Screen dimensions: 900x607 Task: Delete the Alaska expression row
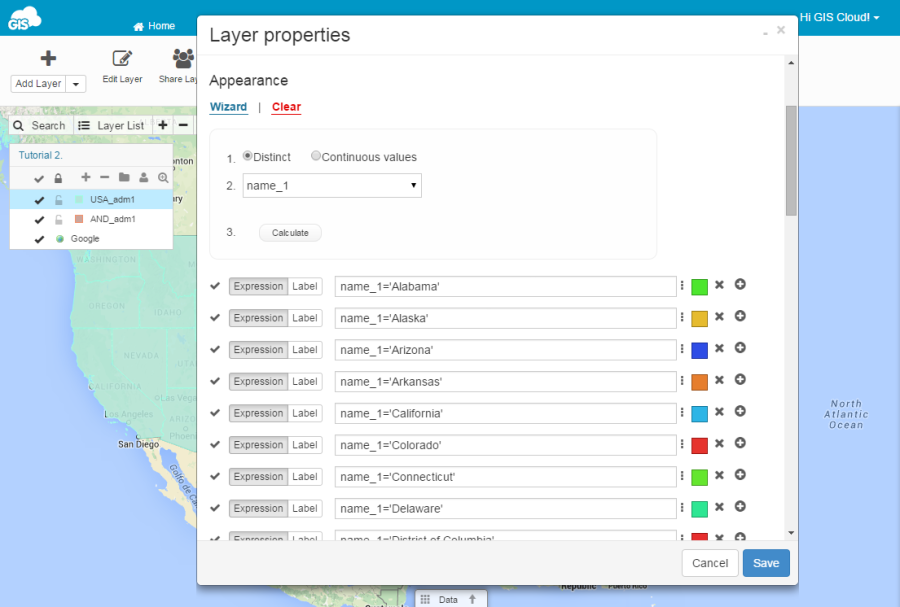[719, 316]
